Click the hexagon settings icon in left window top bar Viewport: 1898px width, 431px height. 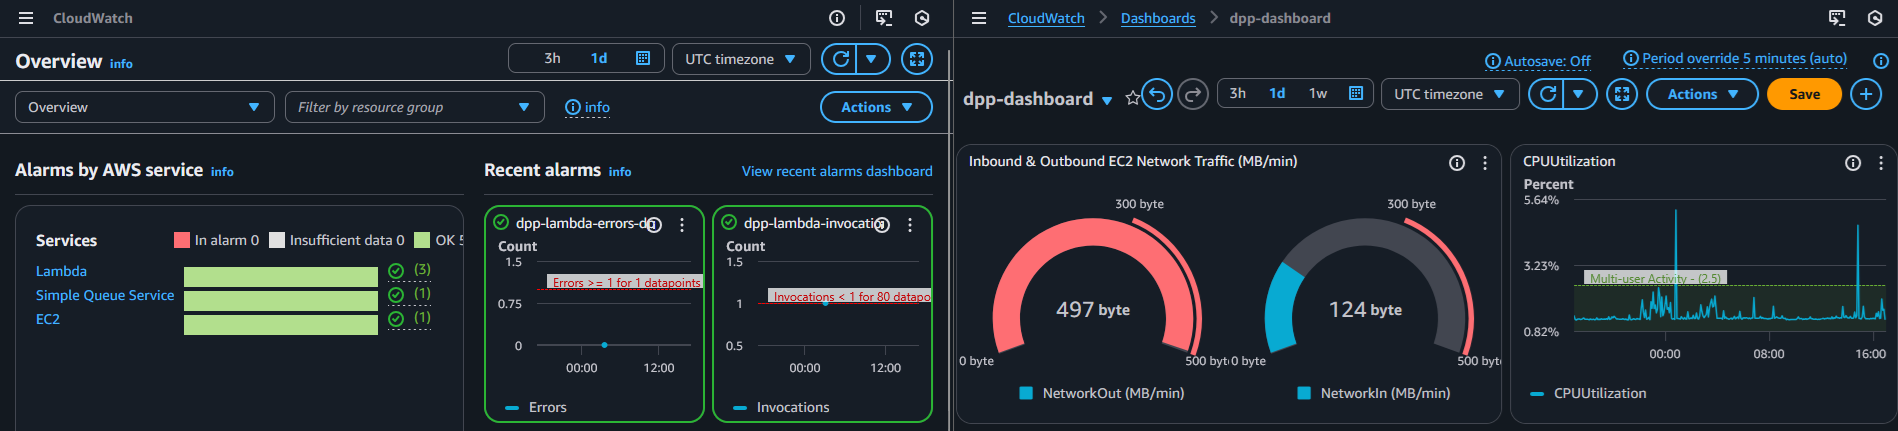coord(922,18)
